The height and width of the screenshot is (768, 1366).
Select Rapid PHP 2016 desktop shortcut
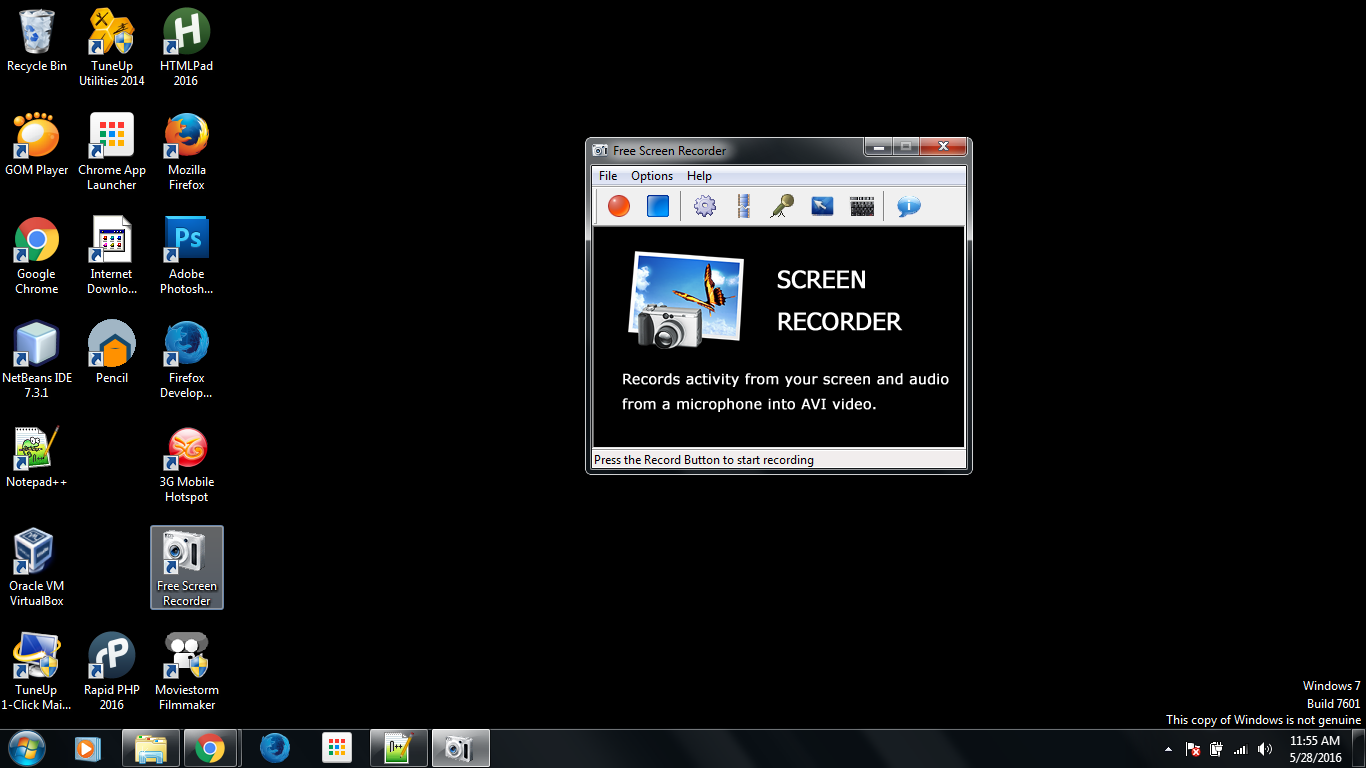tap(112, 671)
